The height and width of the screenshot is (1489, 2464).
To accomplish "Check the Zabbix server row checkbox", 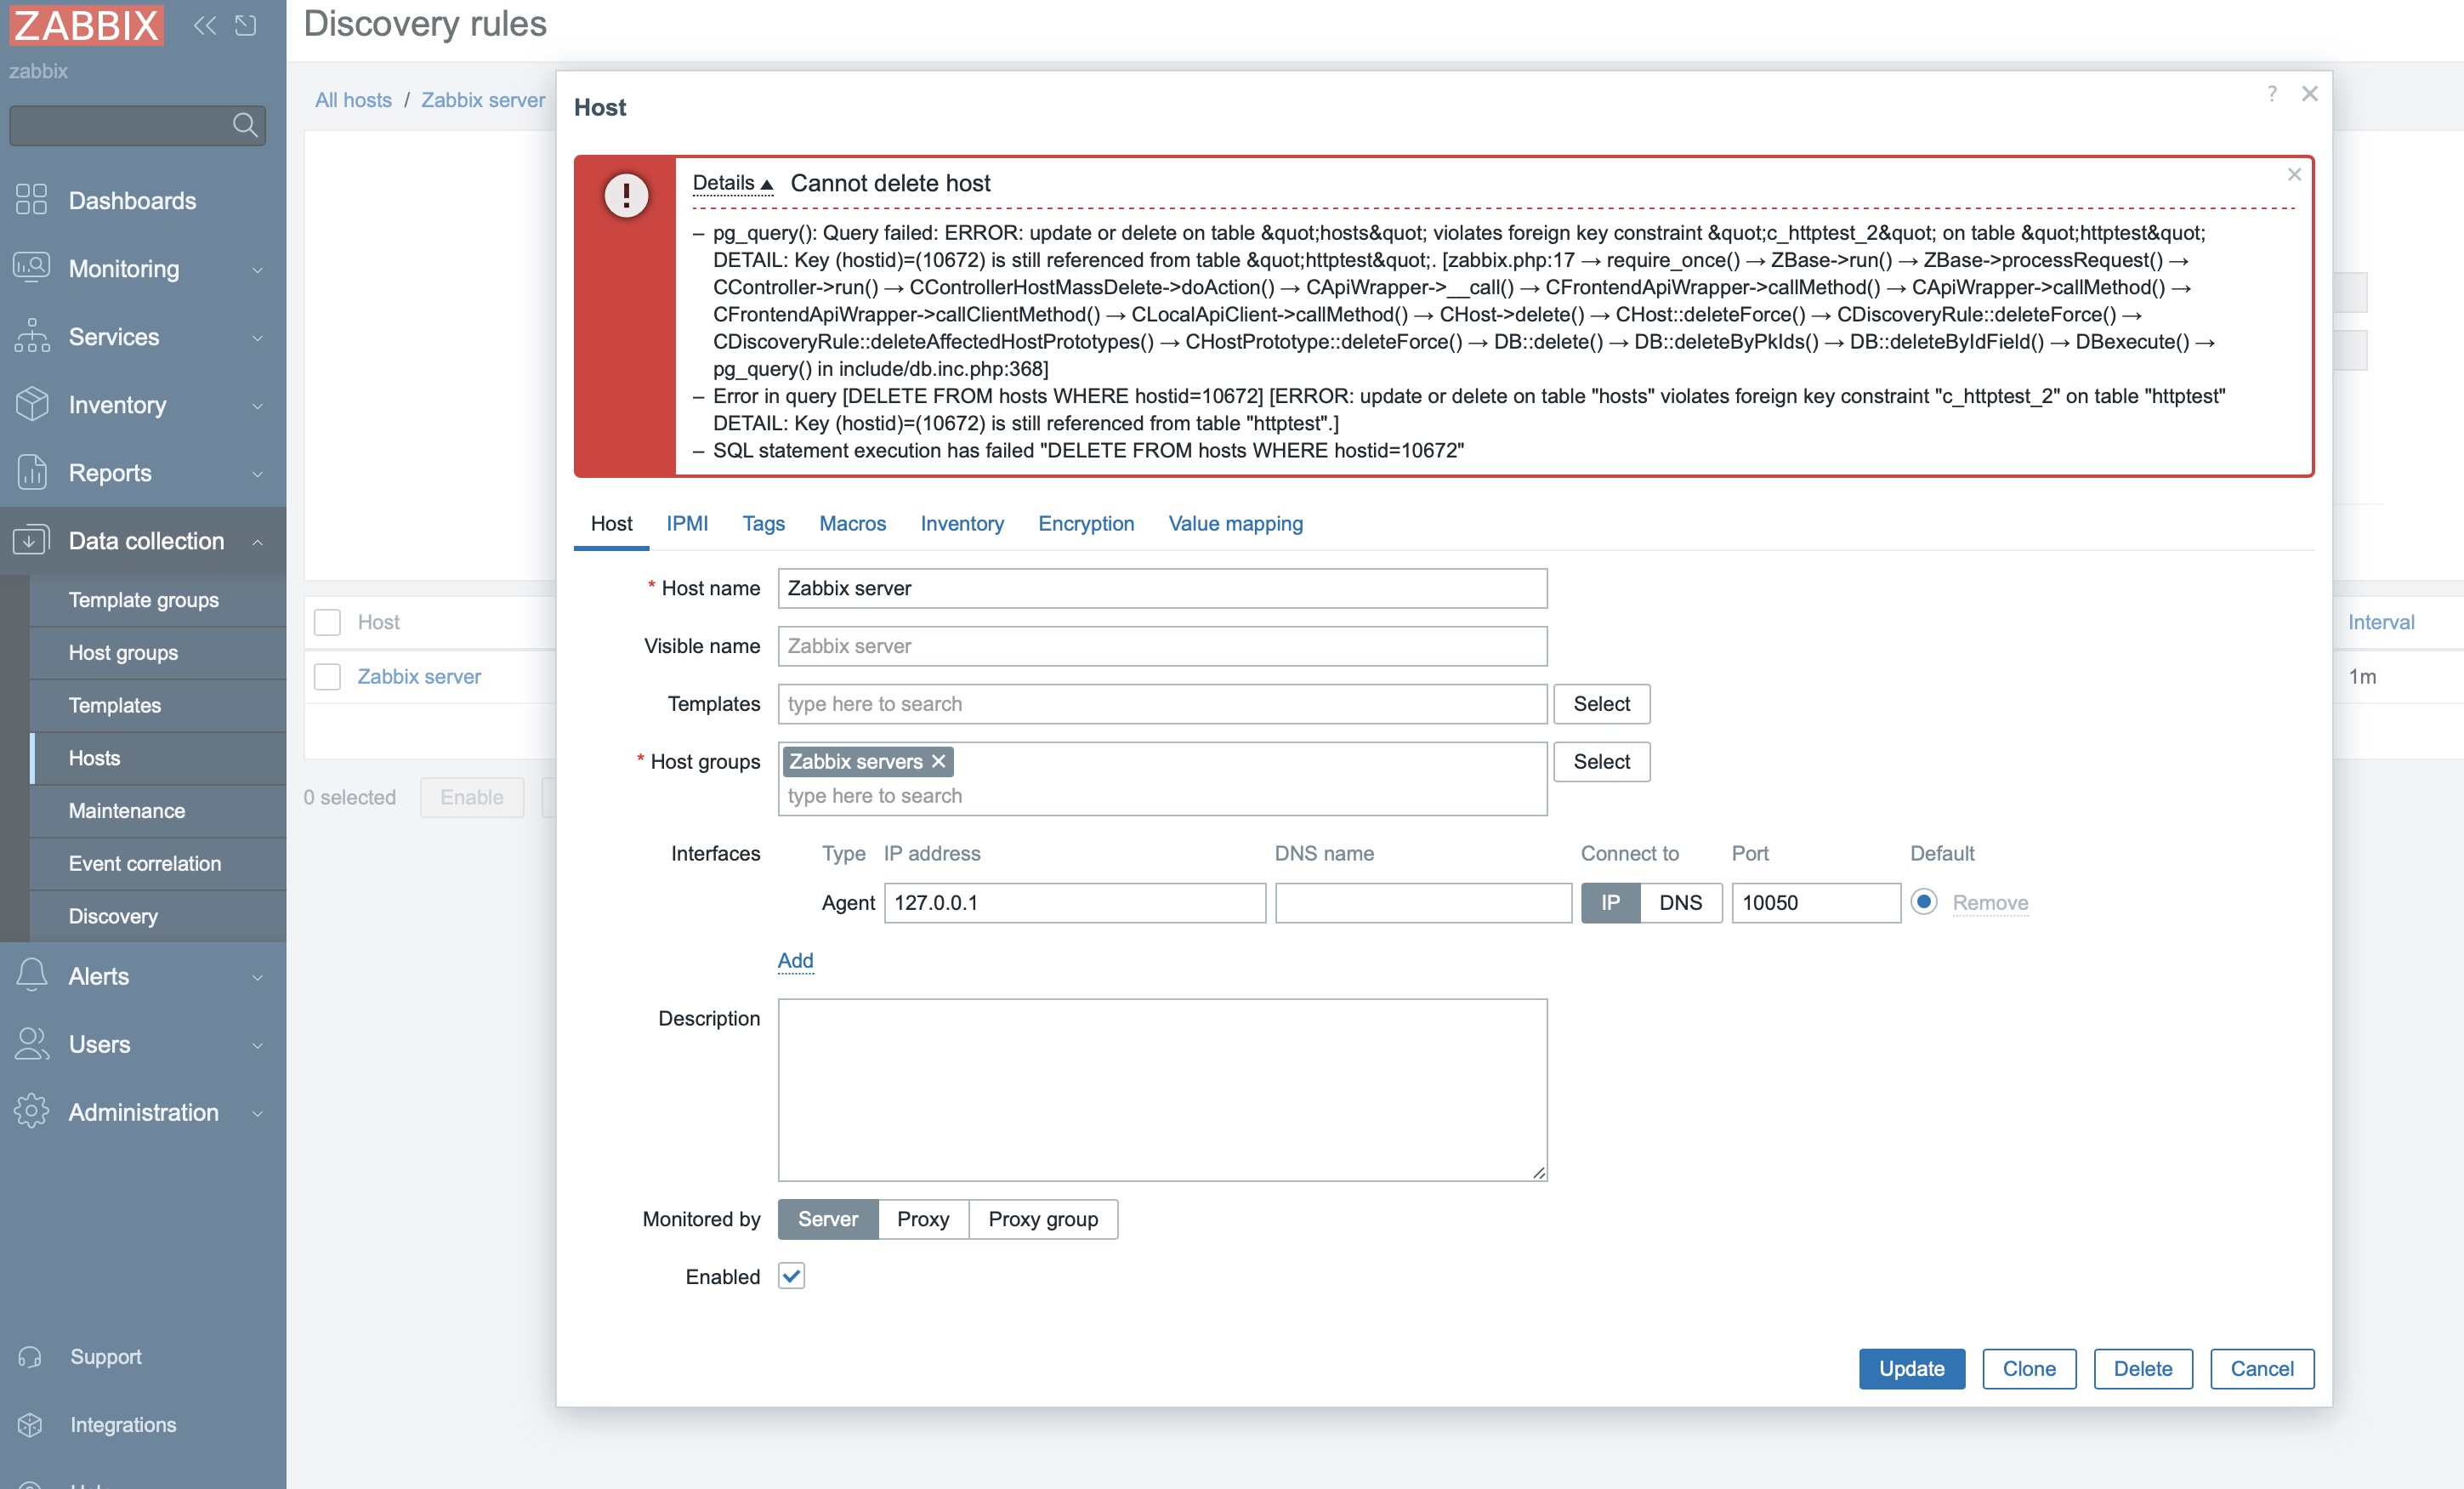I will (327, 676).
